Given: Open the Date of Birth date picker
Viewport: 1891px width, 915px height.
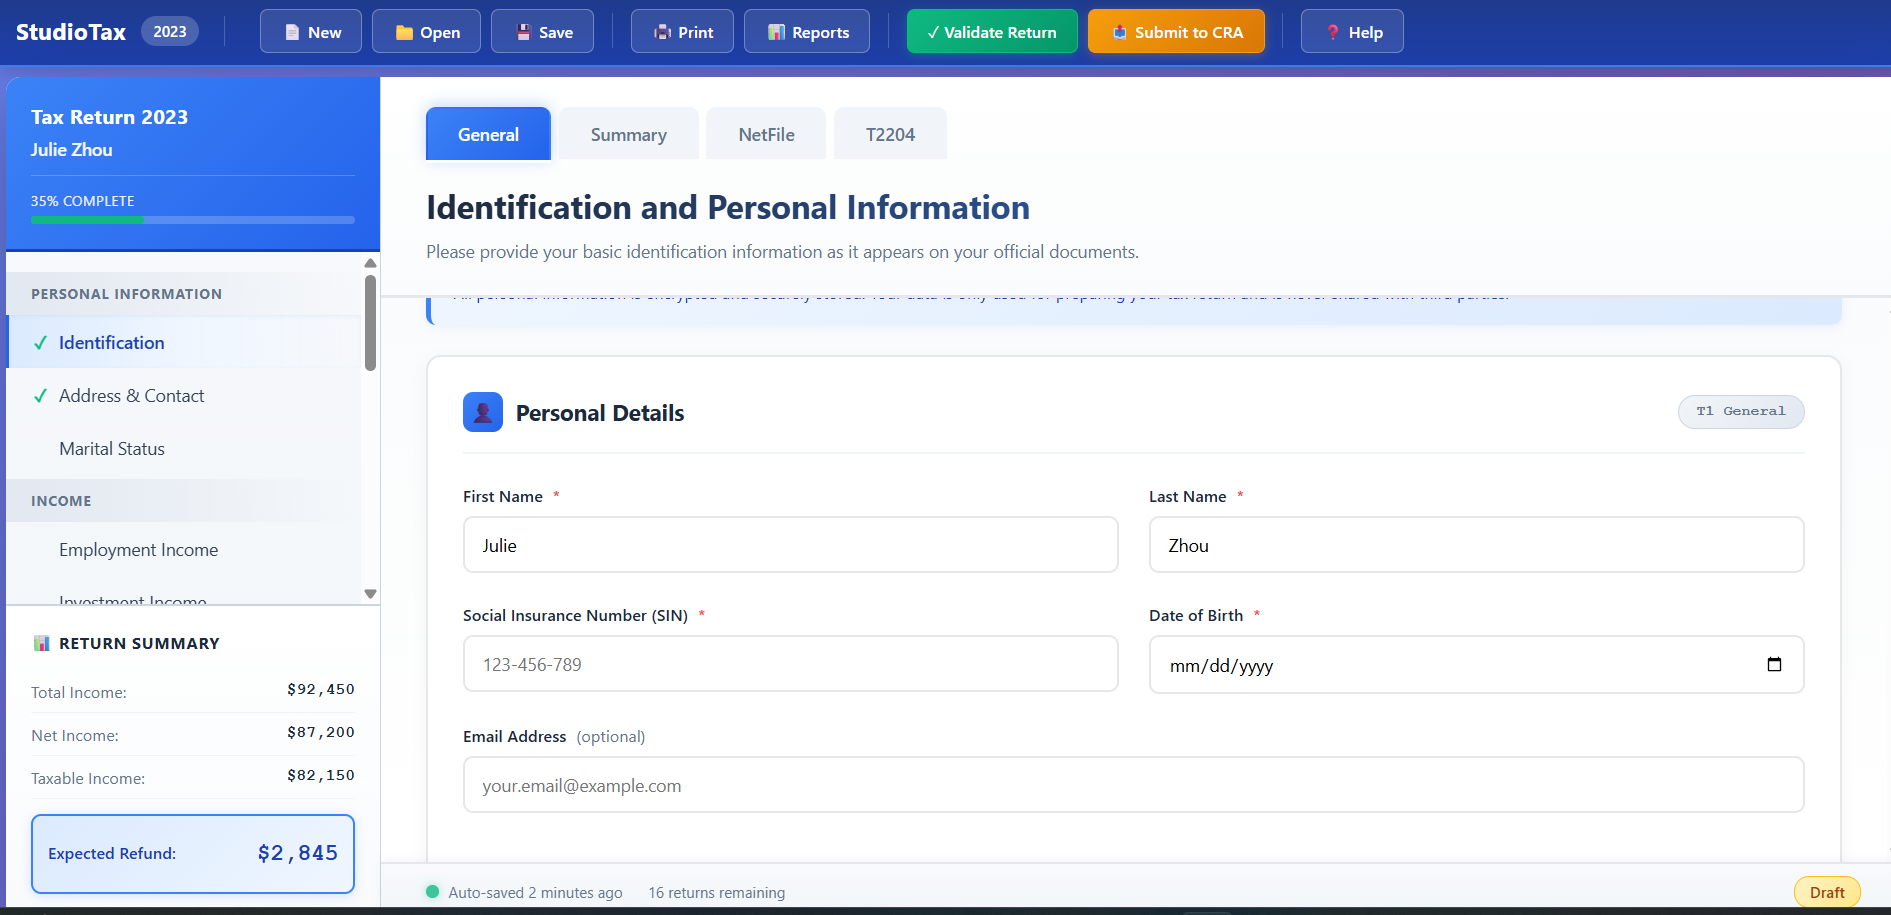Looking at the screenshot, I should pos(1775,664).
